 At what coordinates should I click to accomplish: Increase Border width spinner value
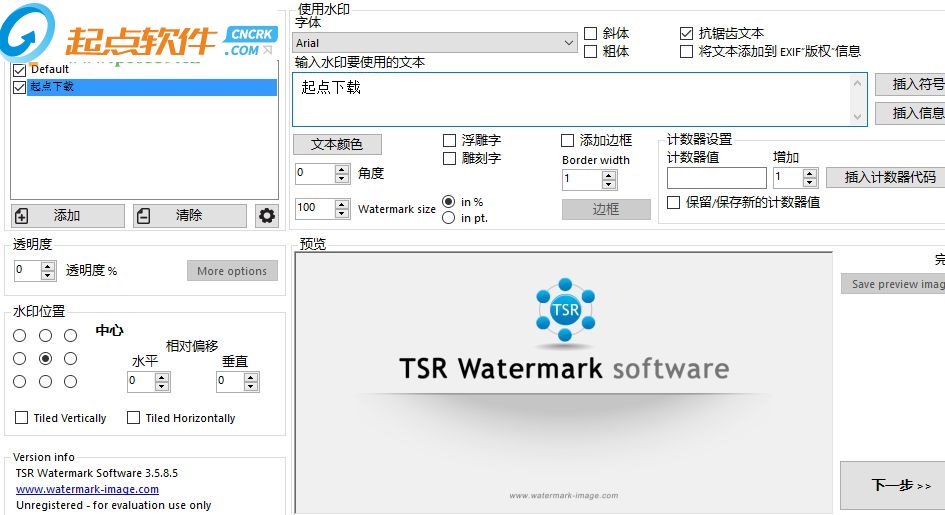coord(609,175)
